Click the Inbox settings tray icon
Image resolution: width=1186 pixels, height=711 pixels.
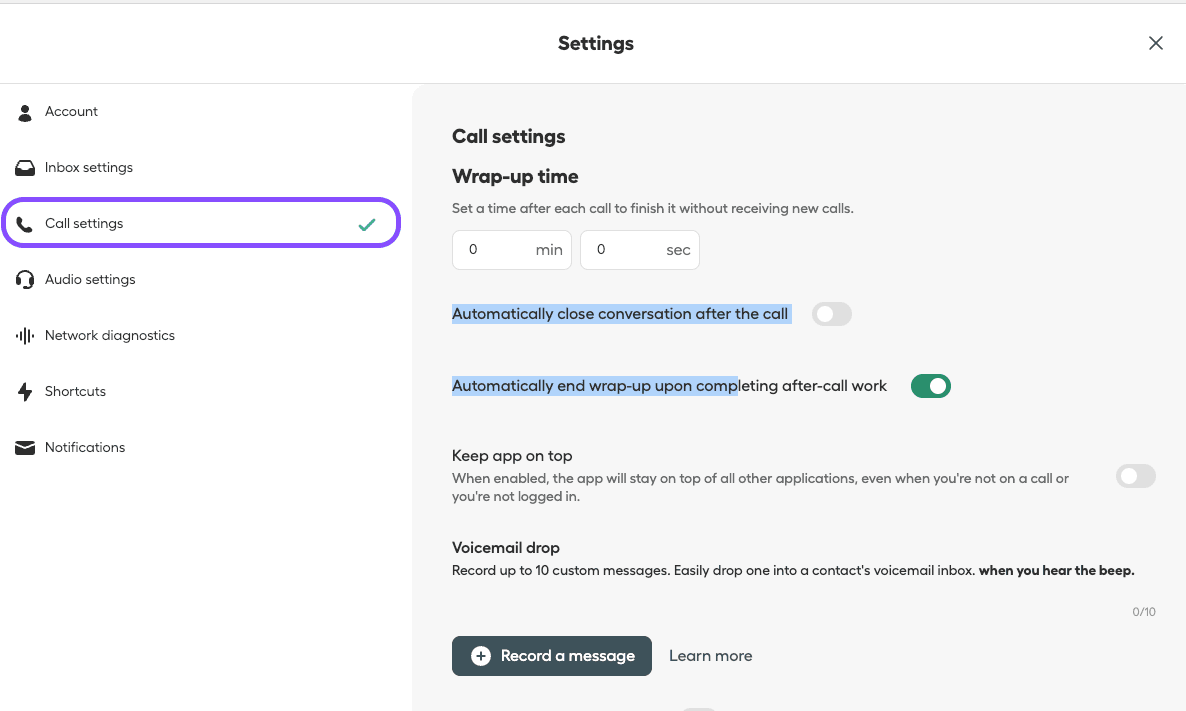pyautogui.click(x=25, y=168)
